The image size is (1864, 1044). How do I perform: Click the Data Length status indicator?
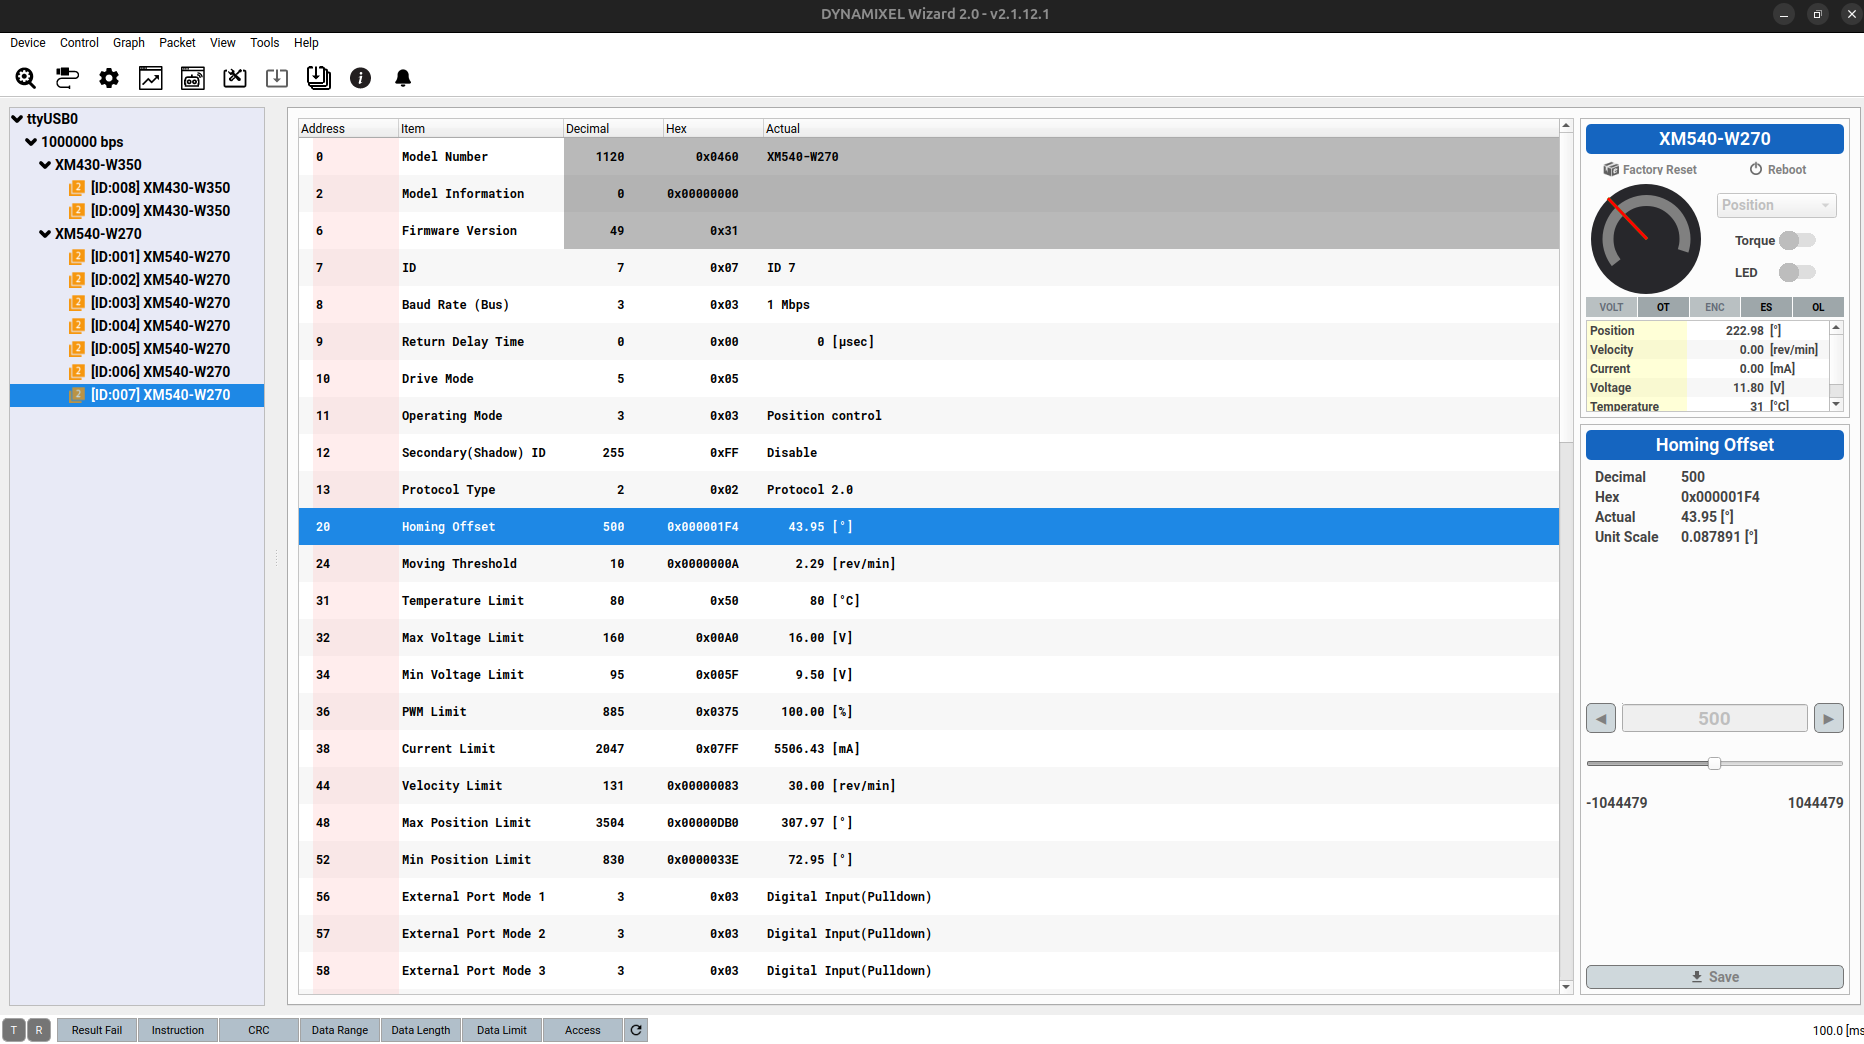421,1030
